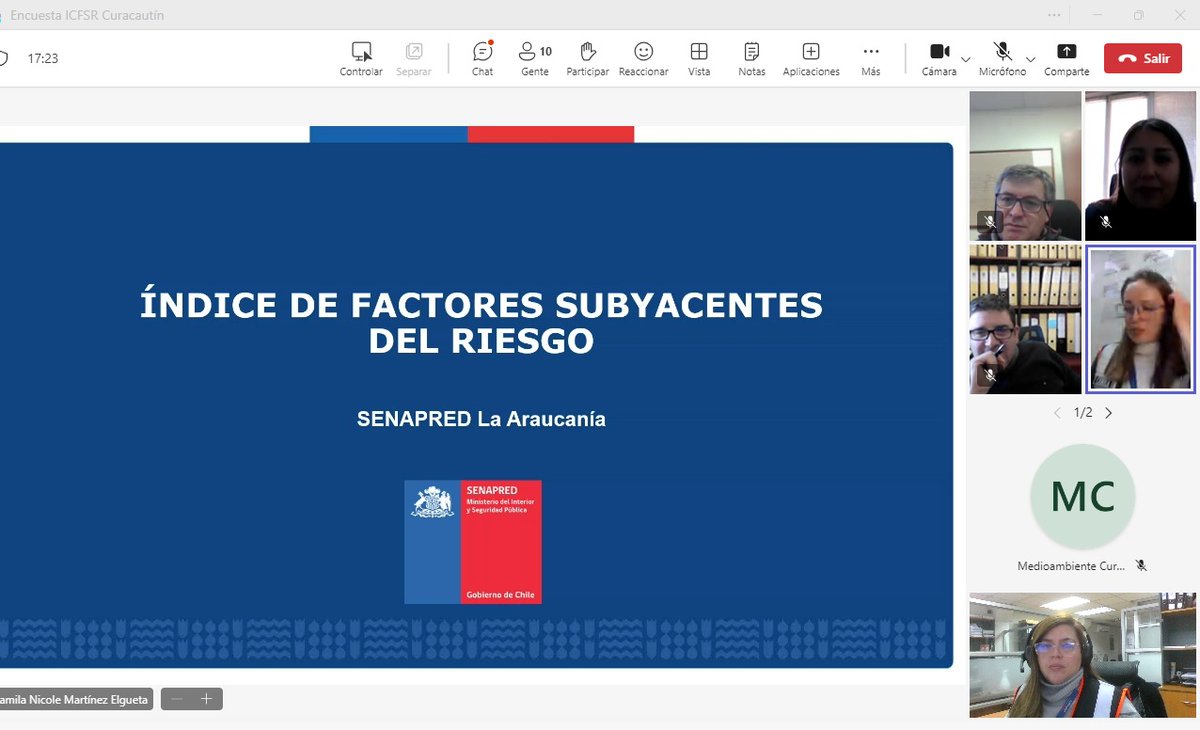Screen dimensions: 1200x730
Task: Select video tile of man holding pen
Action: pyautogui.click(x=1025, y=319)
